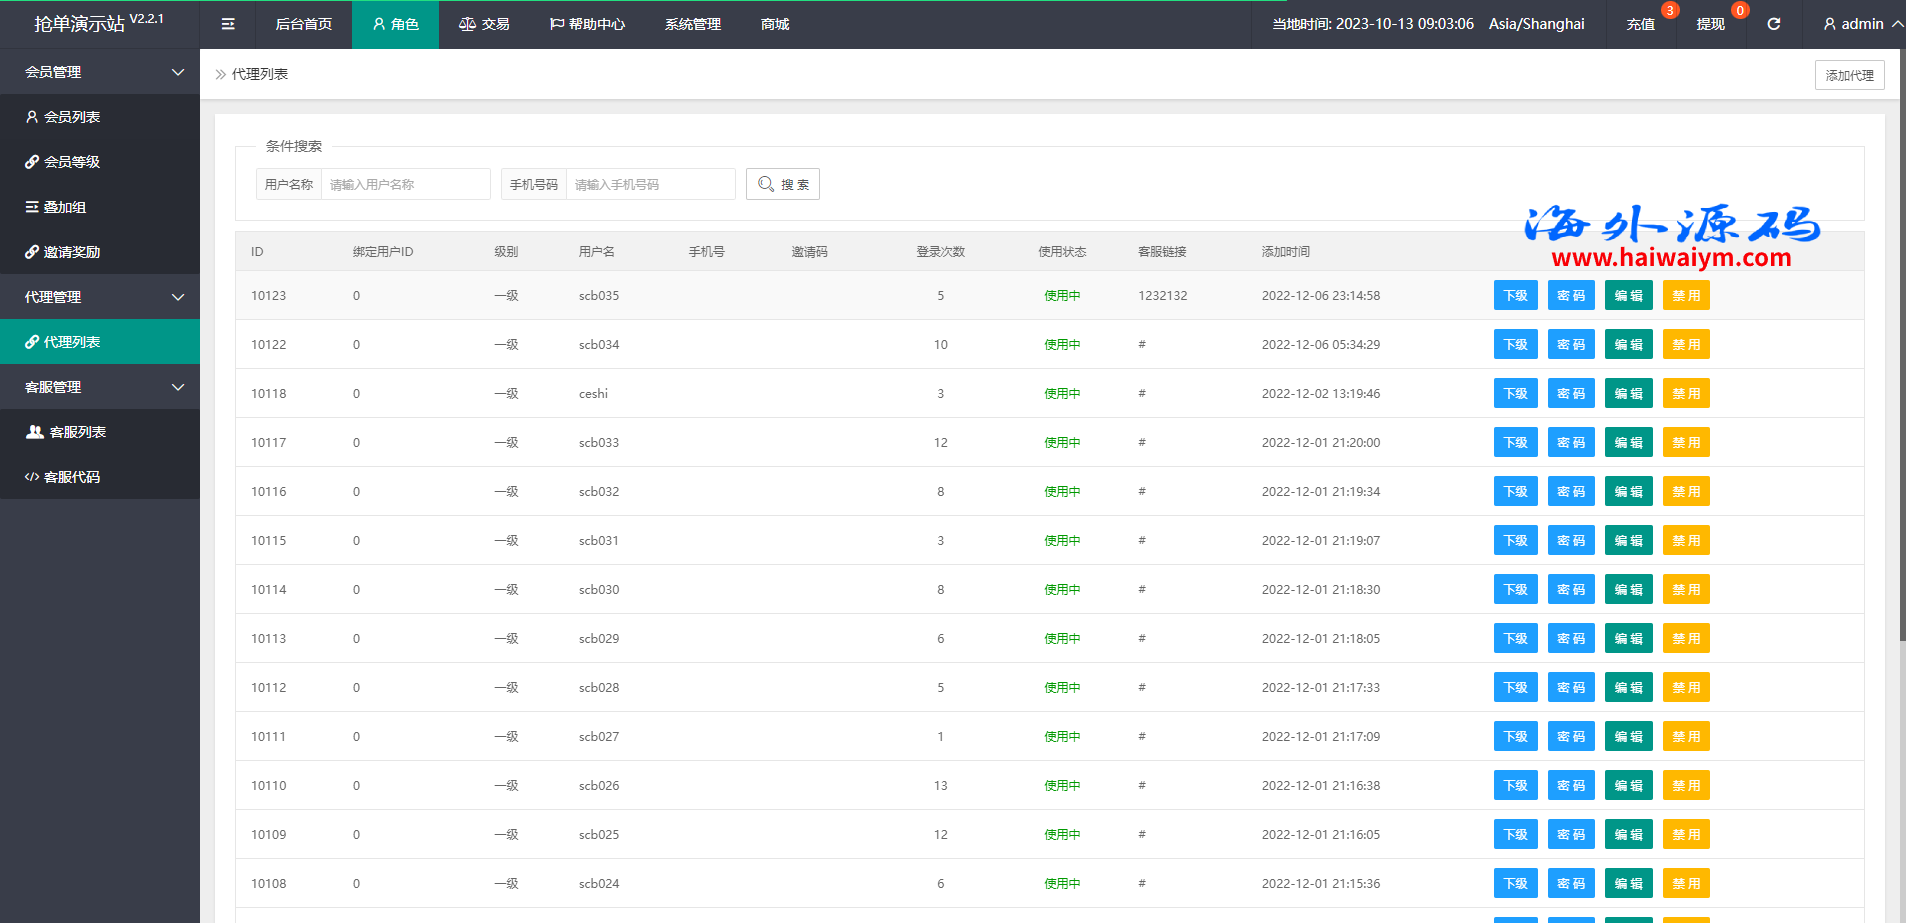
Task: Open 邀请奖励 in the sidebar
Action: [x=72, y=252]
